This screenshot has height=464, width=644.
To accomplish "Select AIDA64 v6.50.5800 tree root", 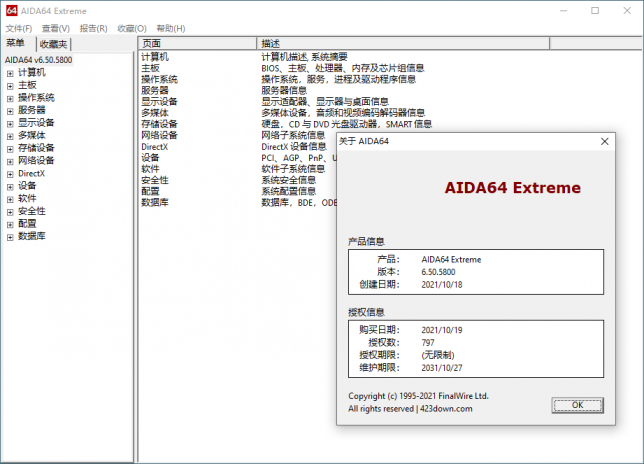I will [x=38, y=60].
